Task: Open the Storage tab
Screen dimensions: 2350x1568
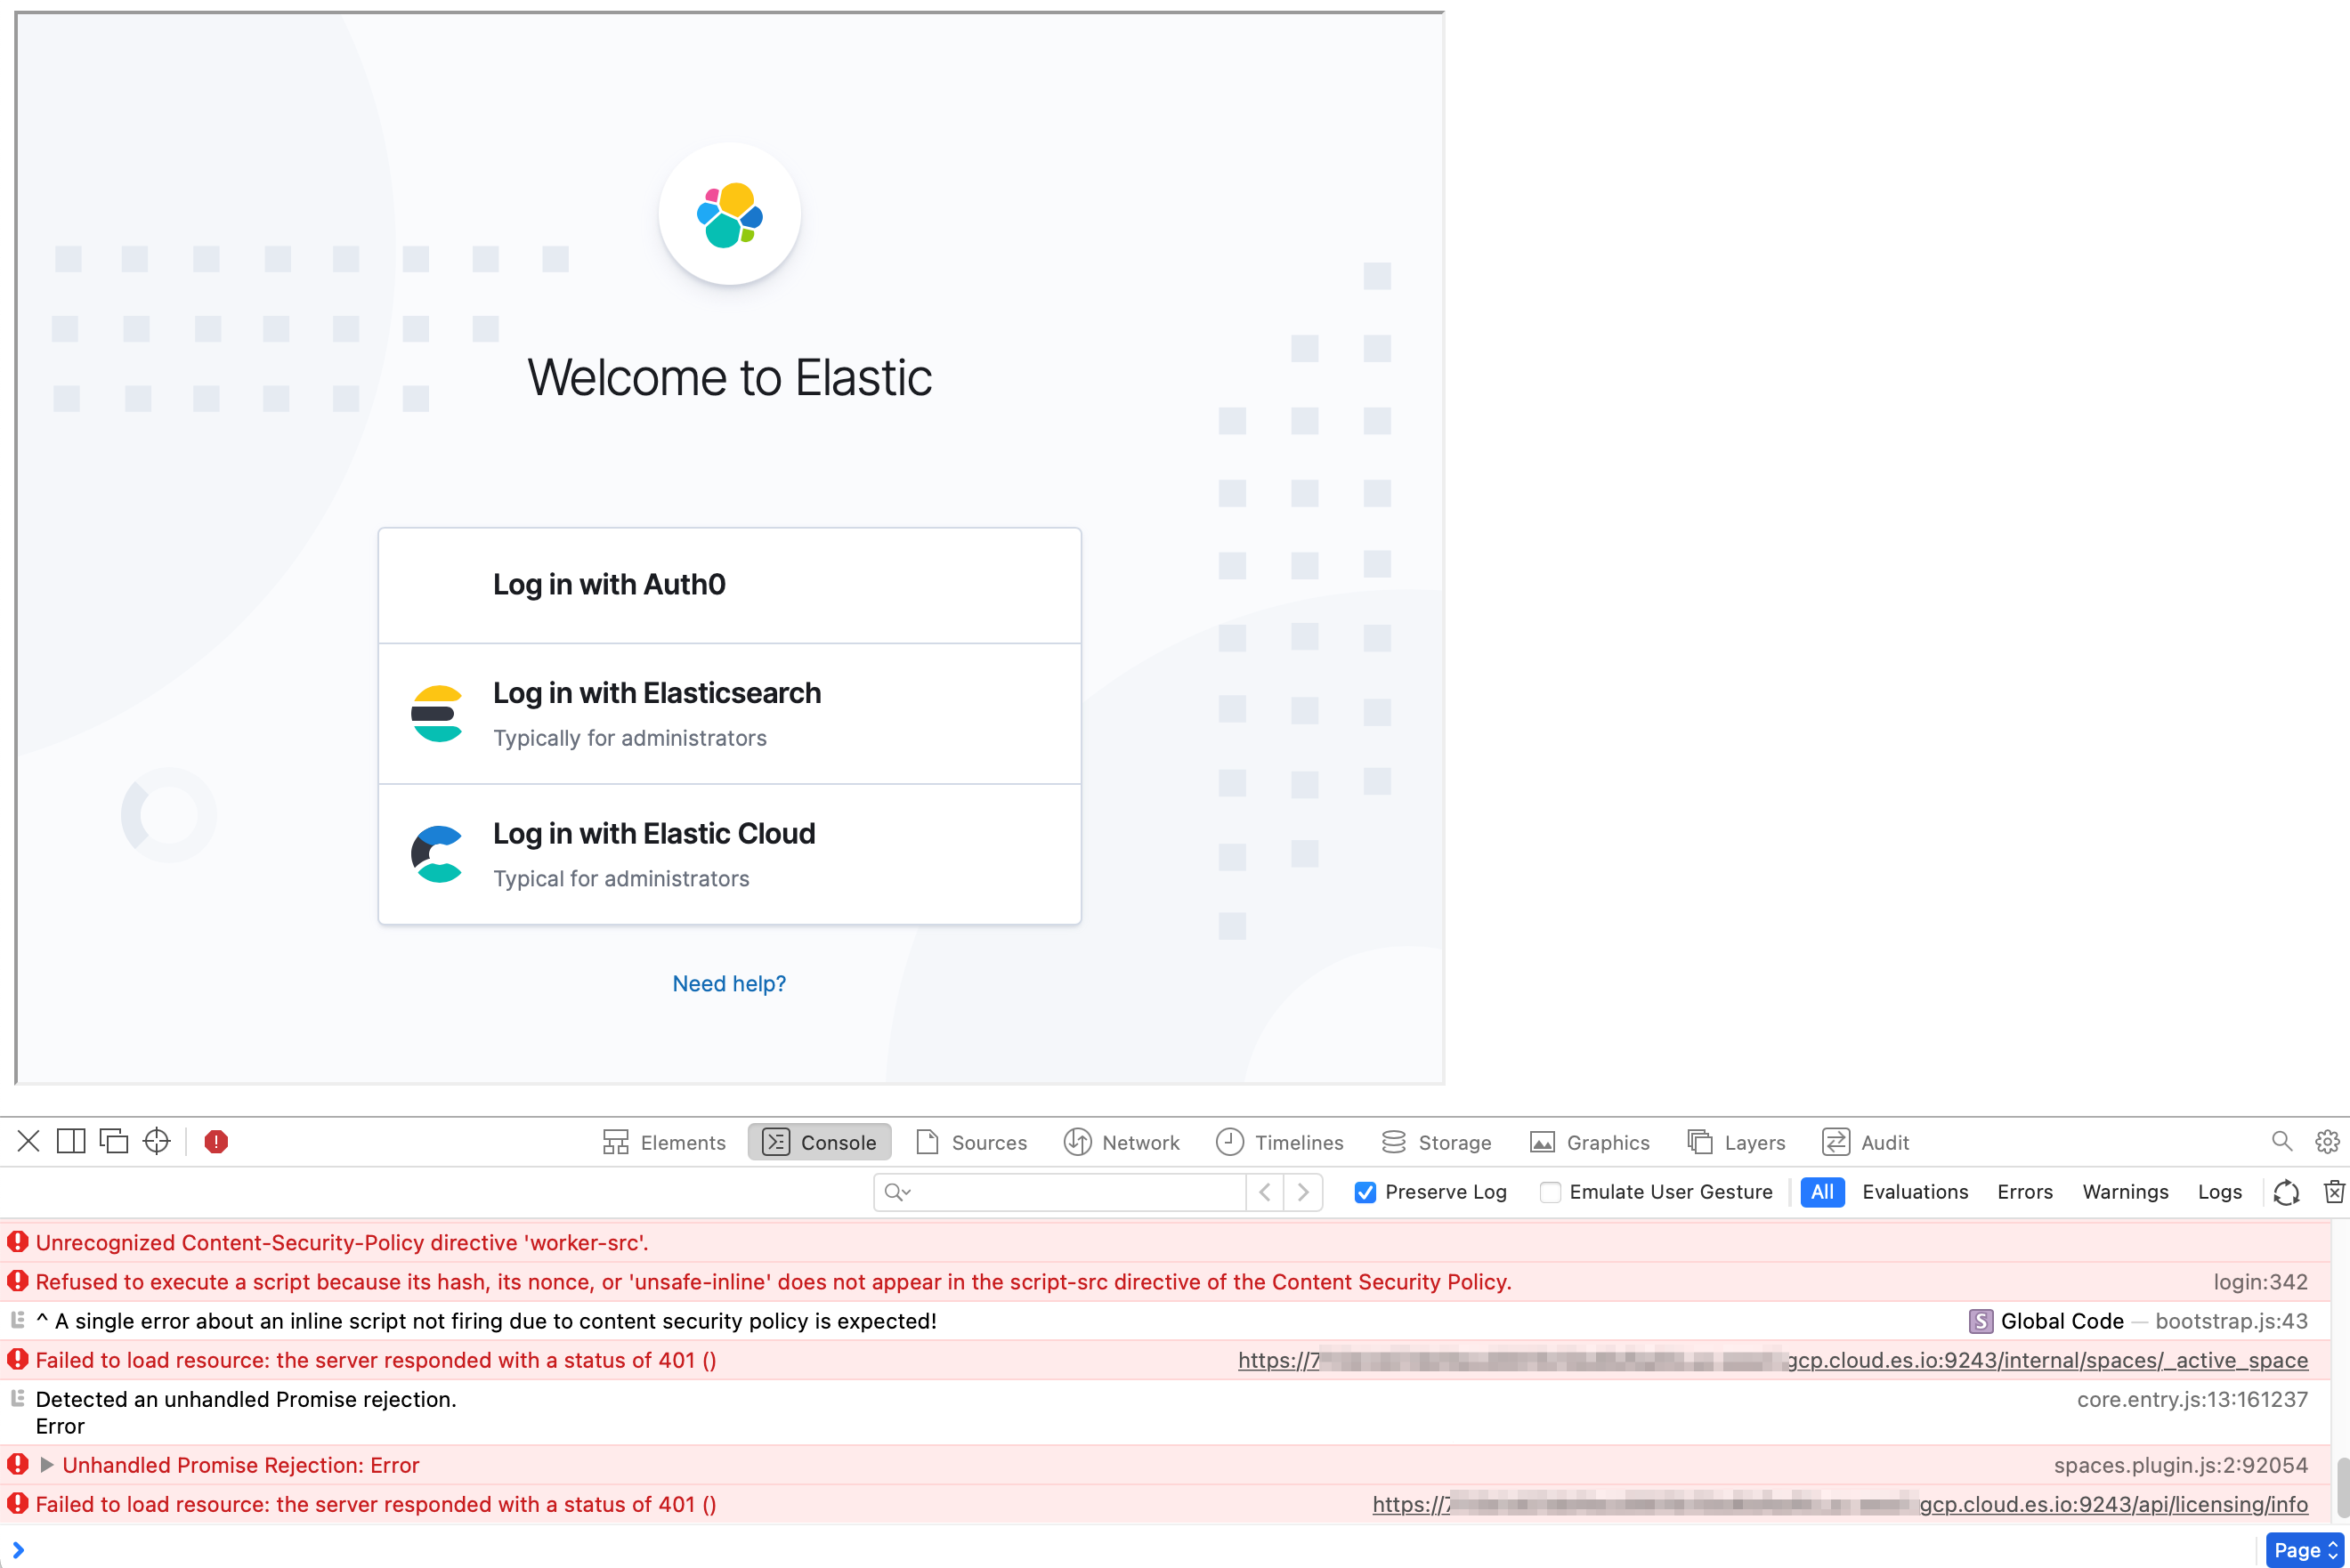Action: (x=1436, y=1142)
